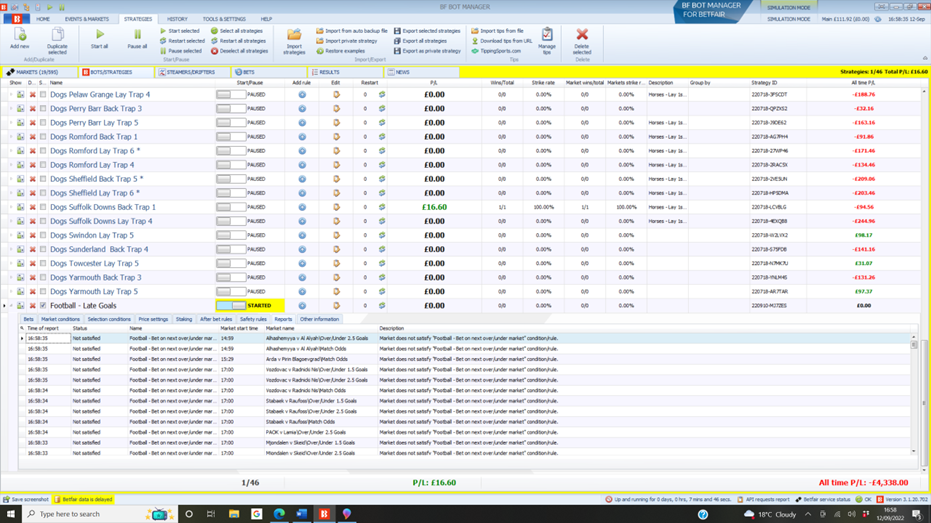Screen dimensions: 931x523
Task: Toggle the Football - Late Goals started switch
Action: coord(231,306)
